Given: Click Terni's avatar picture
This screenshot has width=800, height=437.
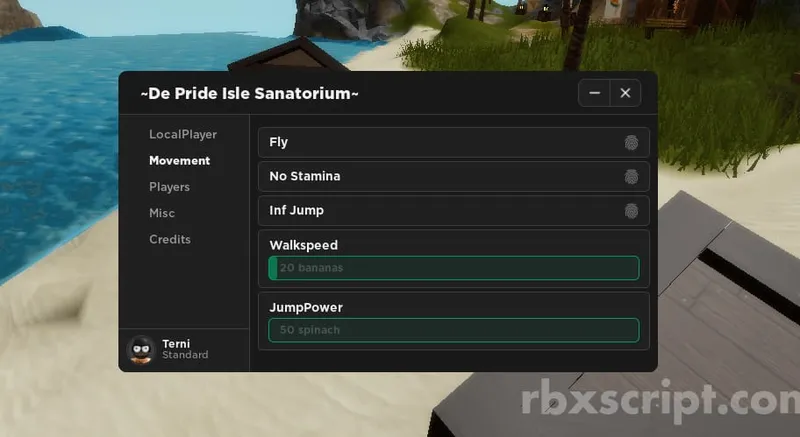Looking at the screenshot, I should pos(141,350).
